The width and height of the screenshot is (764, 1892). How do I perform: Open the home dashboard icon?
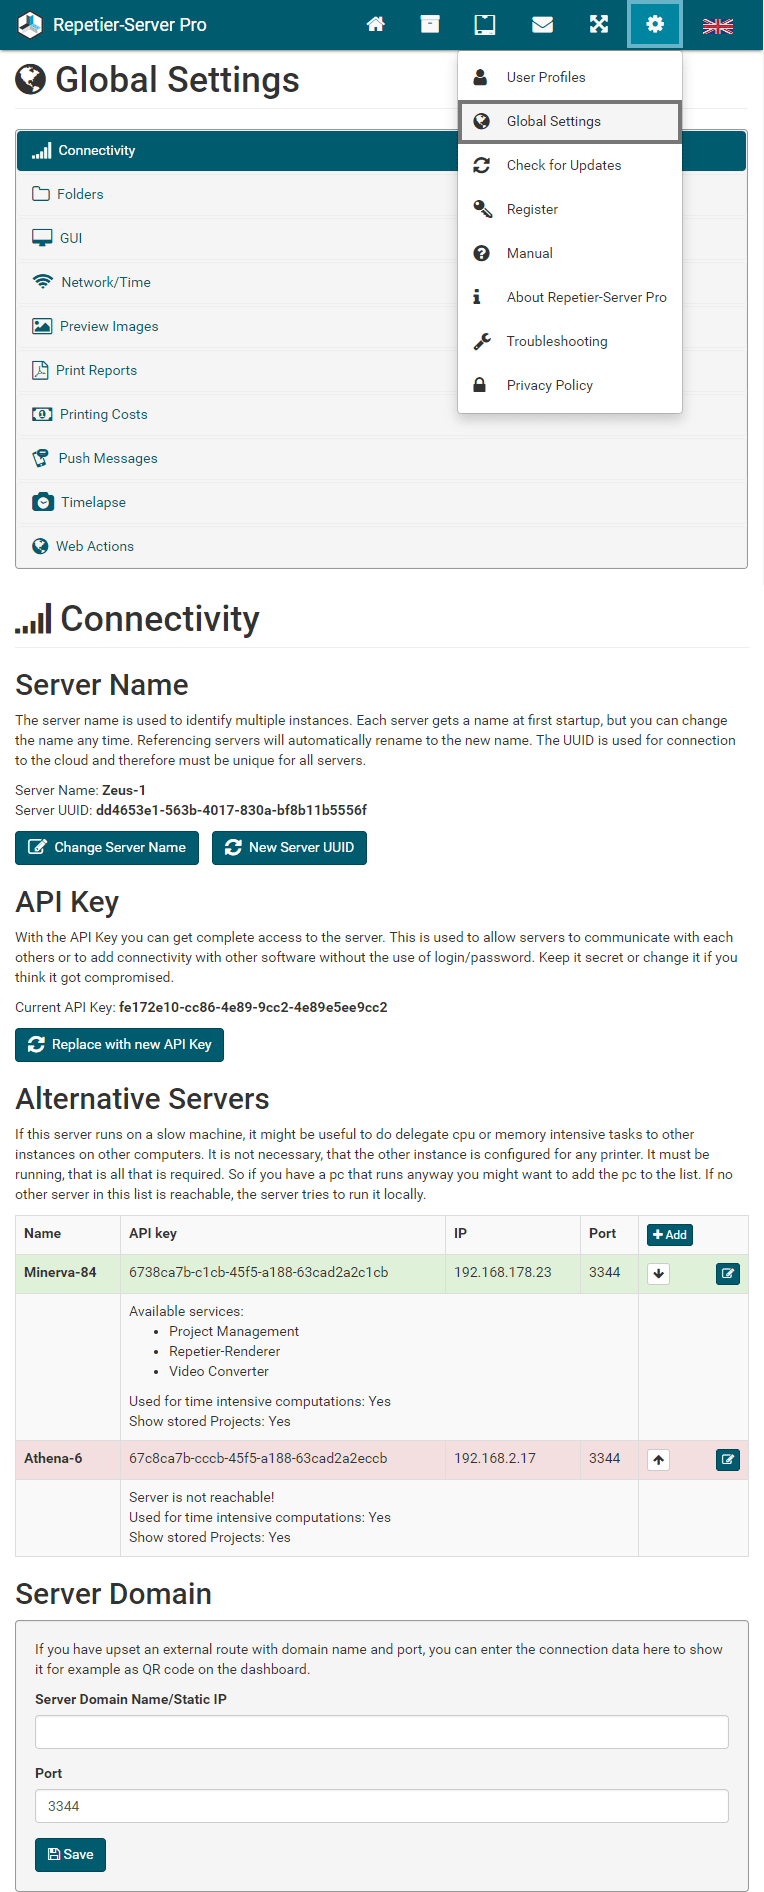click(x=376, y=24)
